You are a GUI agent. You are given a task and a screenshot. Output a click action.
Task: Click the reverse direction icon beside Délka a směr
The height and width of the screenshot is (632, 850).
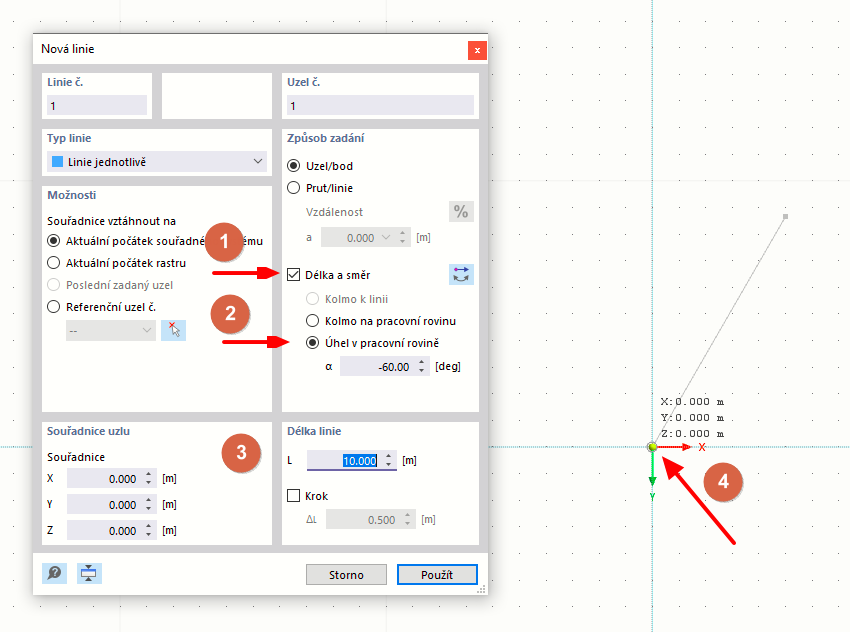coord(461,274)
